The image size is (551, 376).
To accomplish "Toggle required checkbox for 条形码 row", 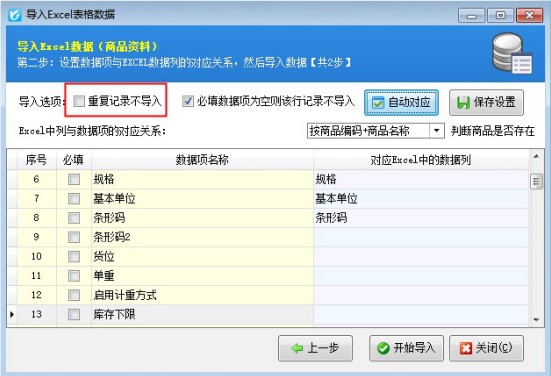I will click(x=74, y=218).
